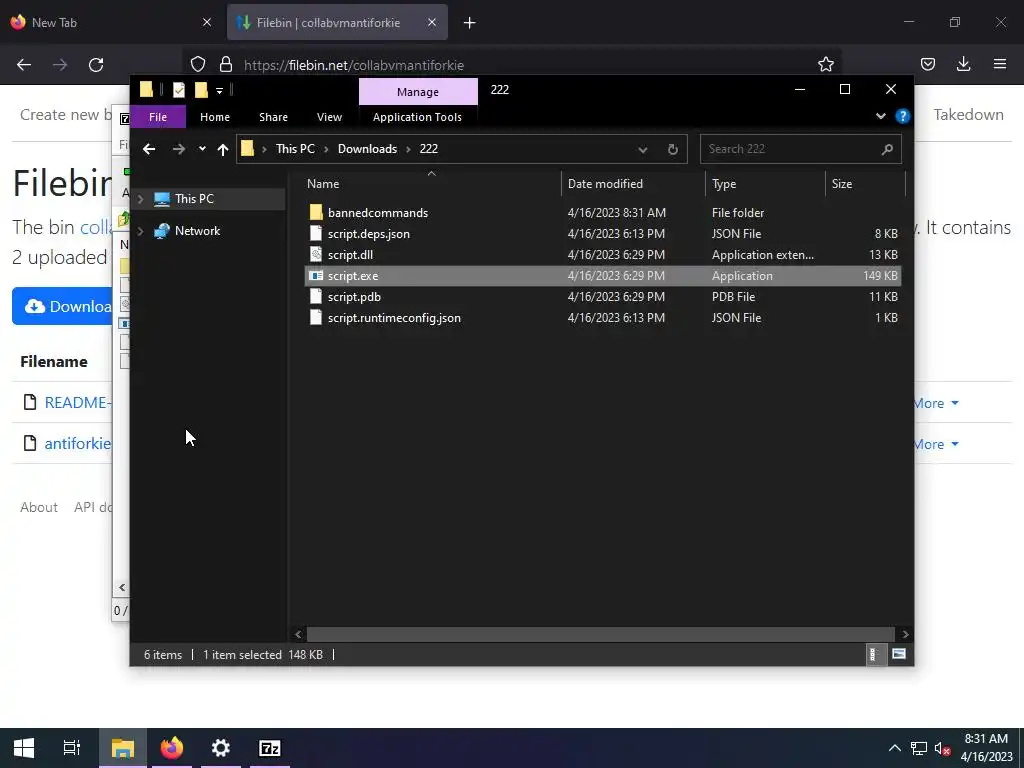
Task: Switch to large icons view layout
Action: 899,654
